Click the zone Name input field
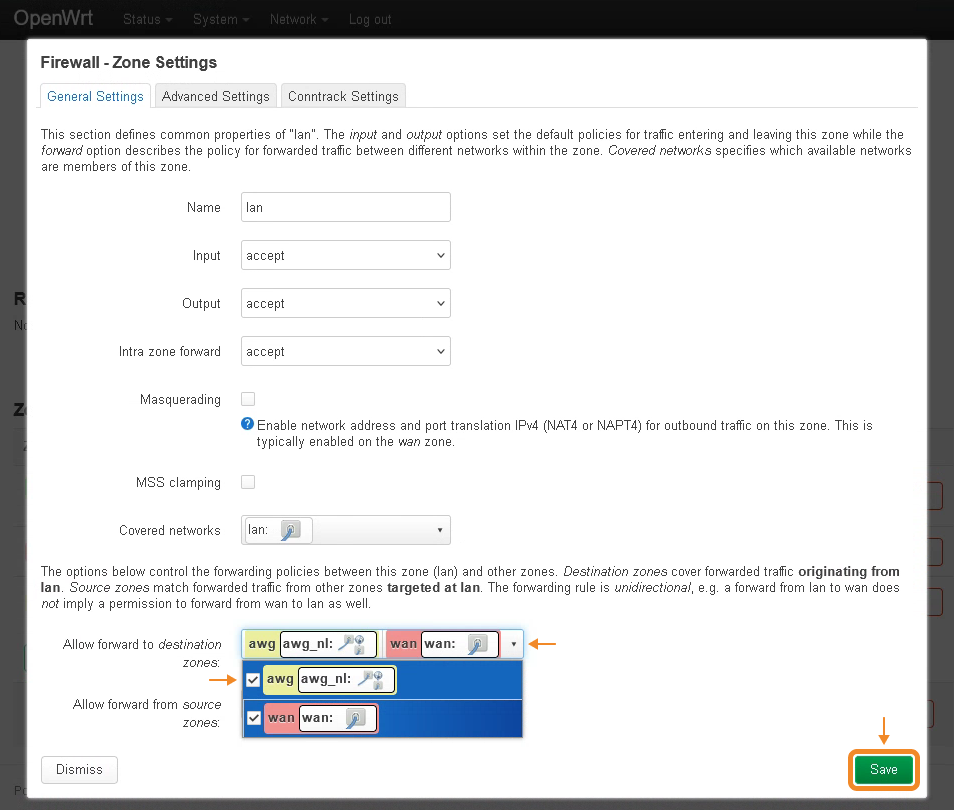 (x=346, y=208)
